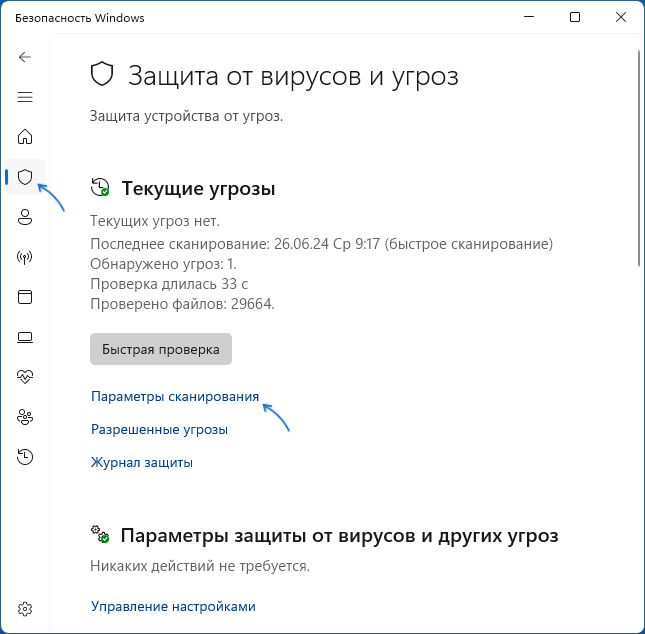Open Device security laptop icon

pos(25,337)
